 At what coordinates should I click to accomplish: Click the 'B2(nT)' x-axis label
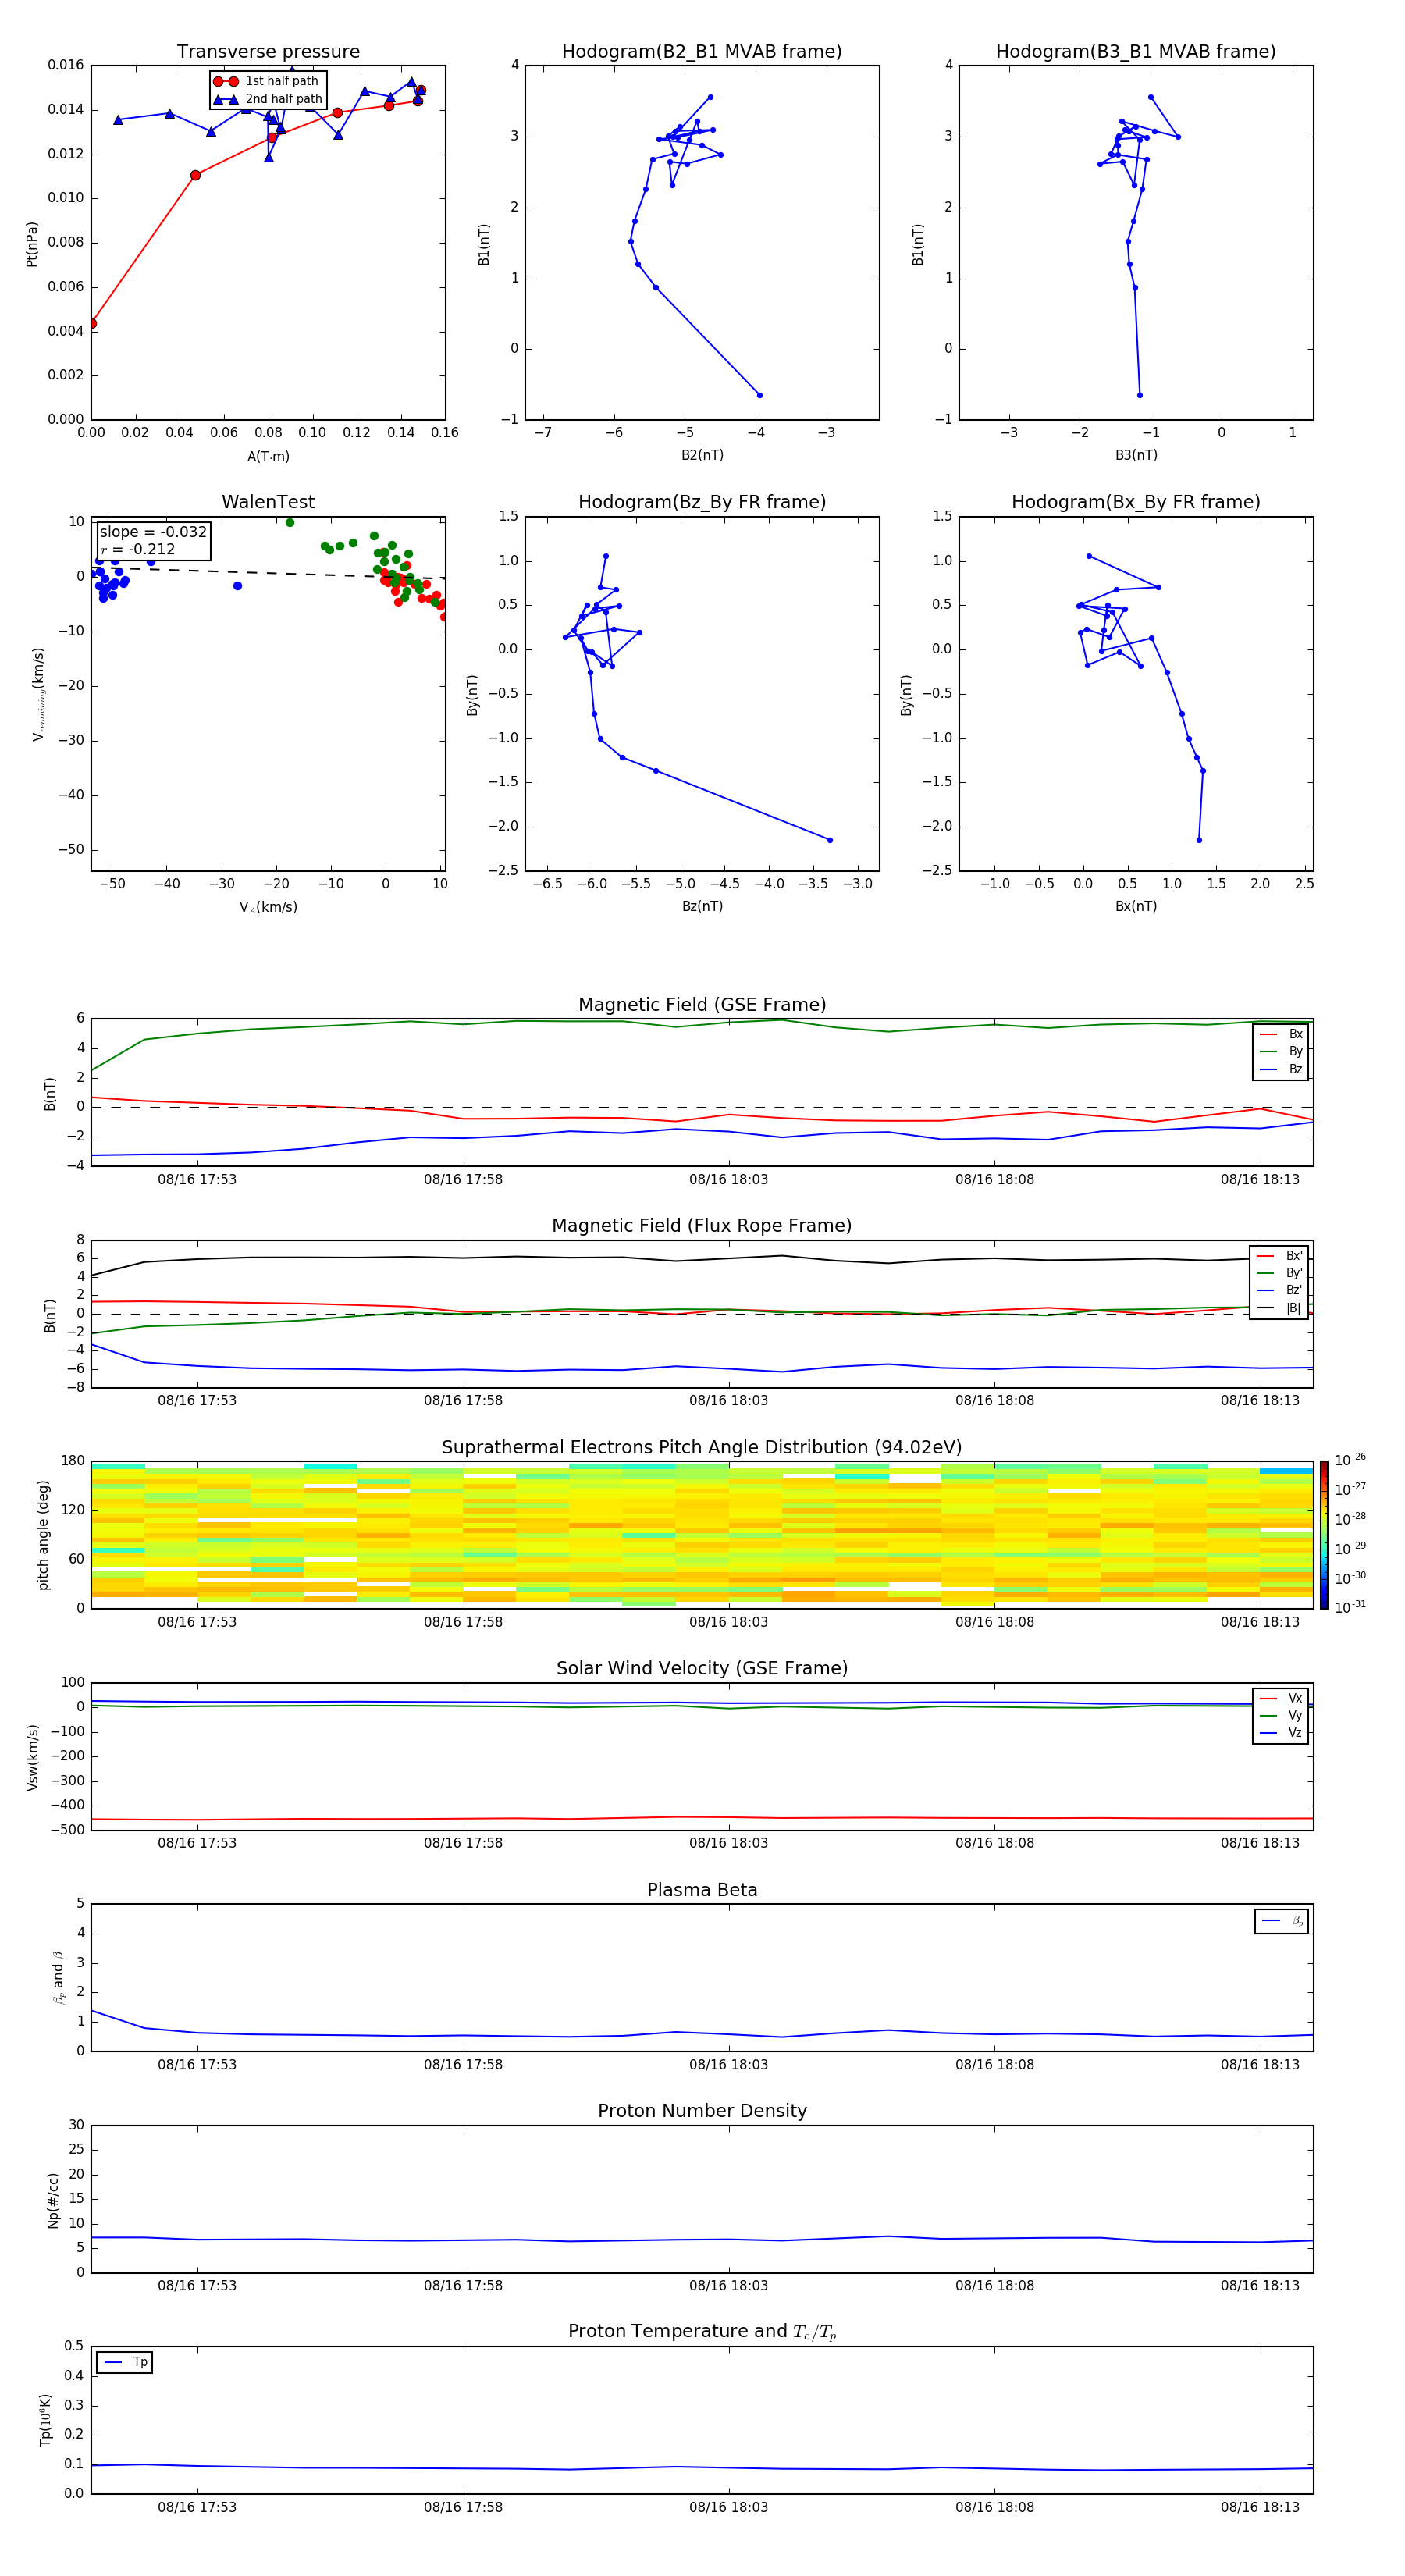click(x=702, y=455)
